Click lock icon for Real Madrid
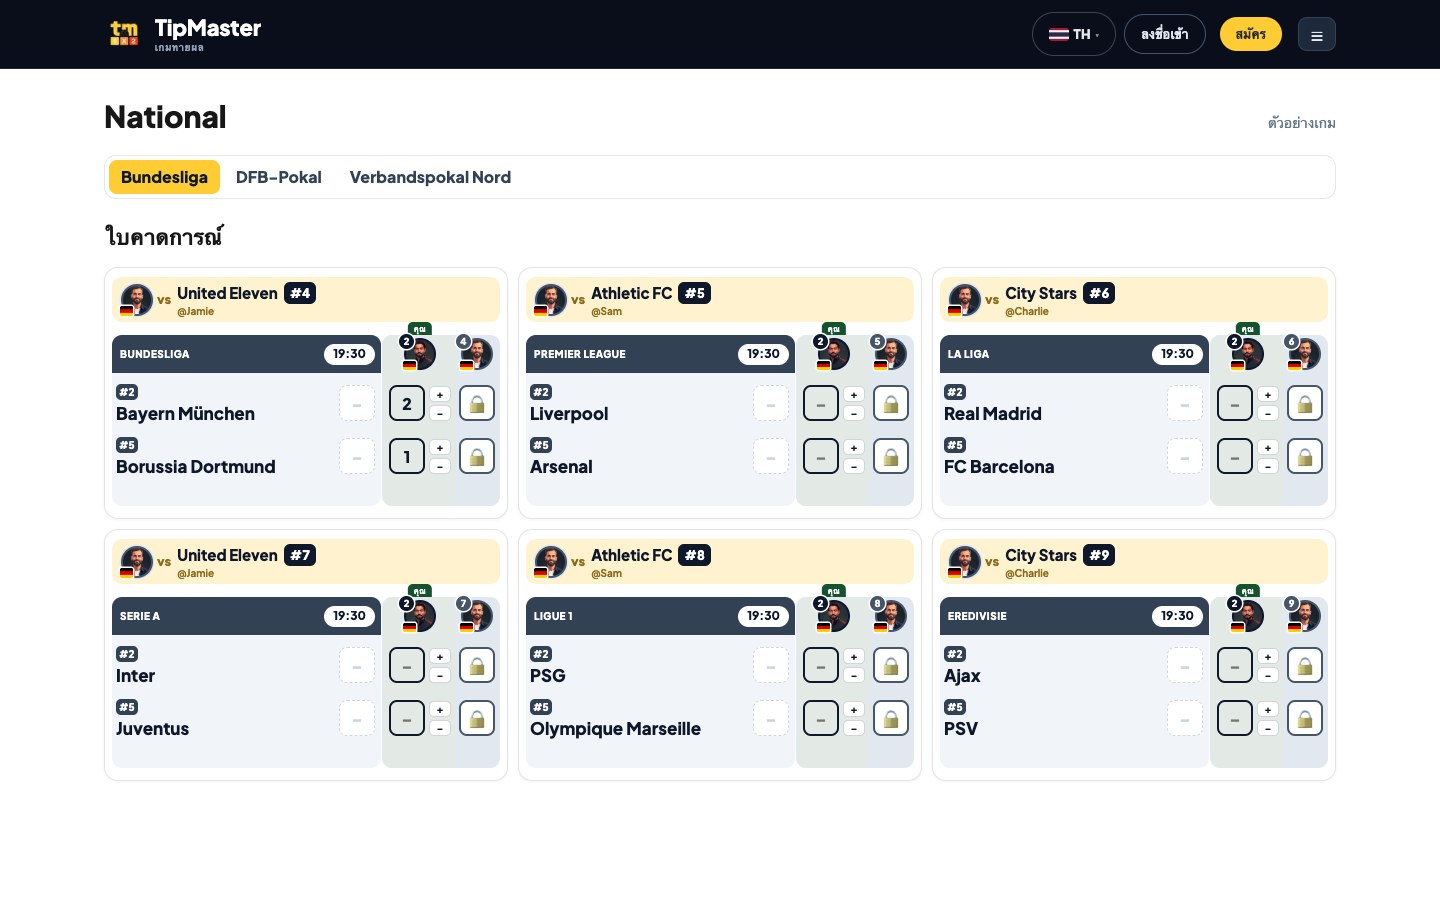The height and width of the screenshot is (900, 1440). [x=1305, y=404]
